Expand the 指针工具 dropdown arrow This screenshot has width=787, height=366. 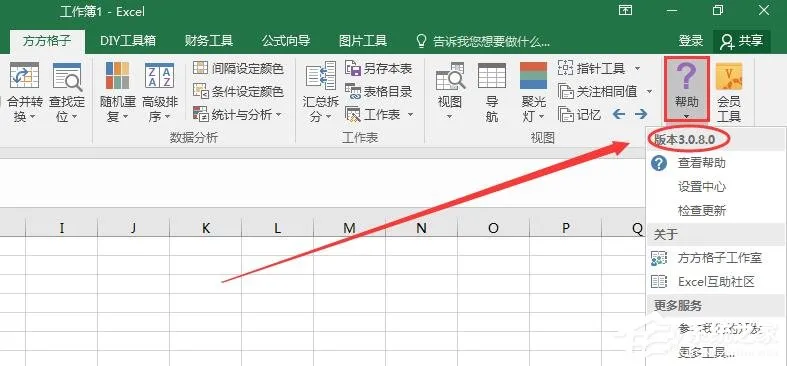point(637,68)
